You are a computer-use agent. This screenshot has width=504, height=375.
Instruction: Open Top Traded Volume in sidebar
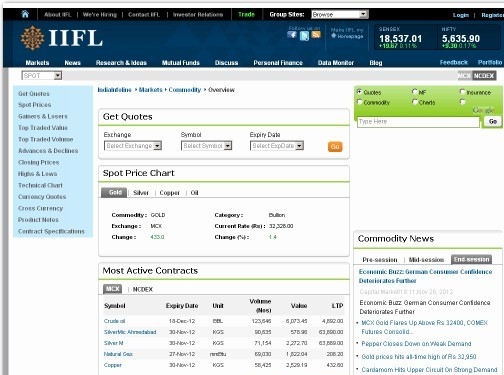click(46, 139)
